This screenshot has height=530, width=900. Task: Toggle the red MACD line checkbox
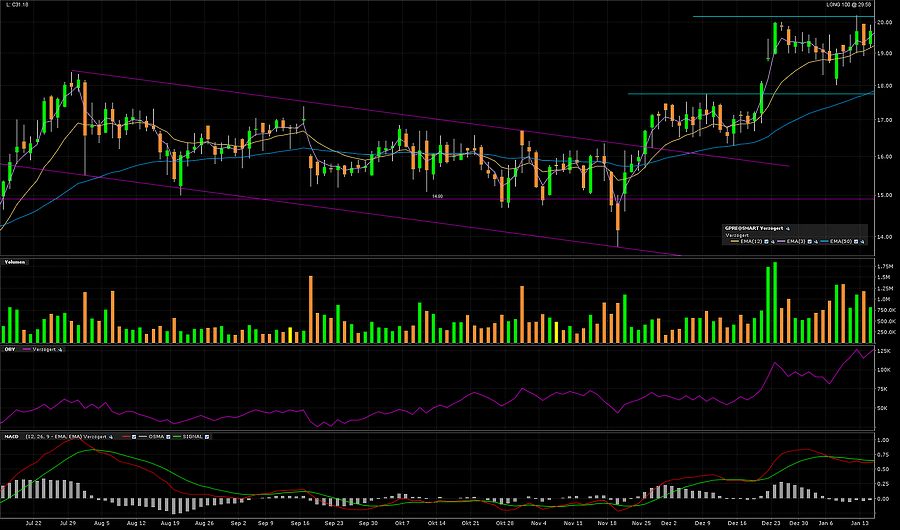pos(134,437)
